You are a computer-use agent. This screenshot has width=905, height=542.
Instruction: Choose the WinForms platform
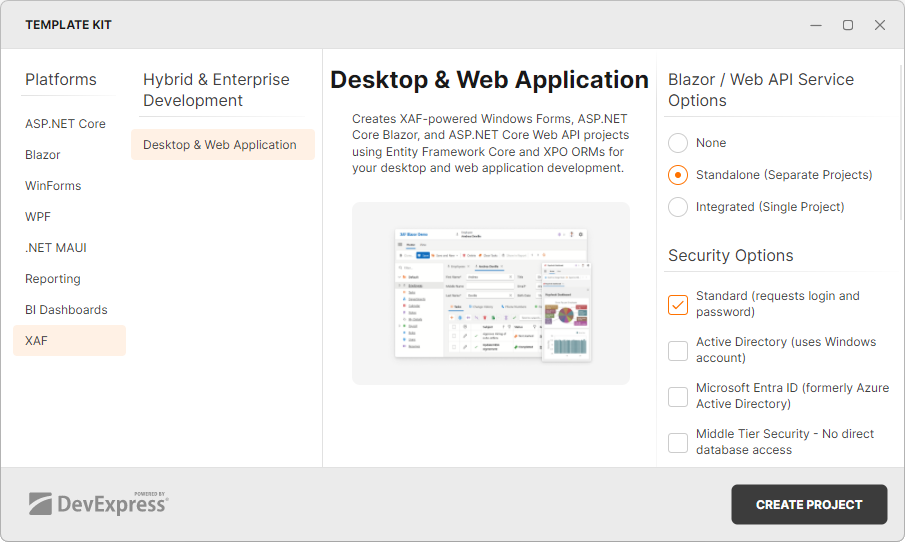[53, 186]
